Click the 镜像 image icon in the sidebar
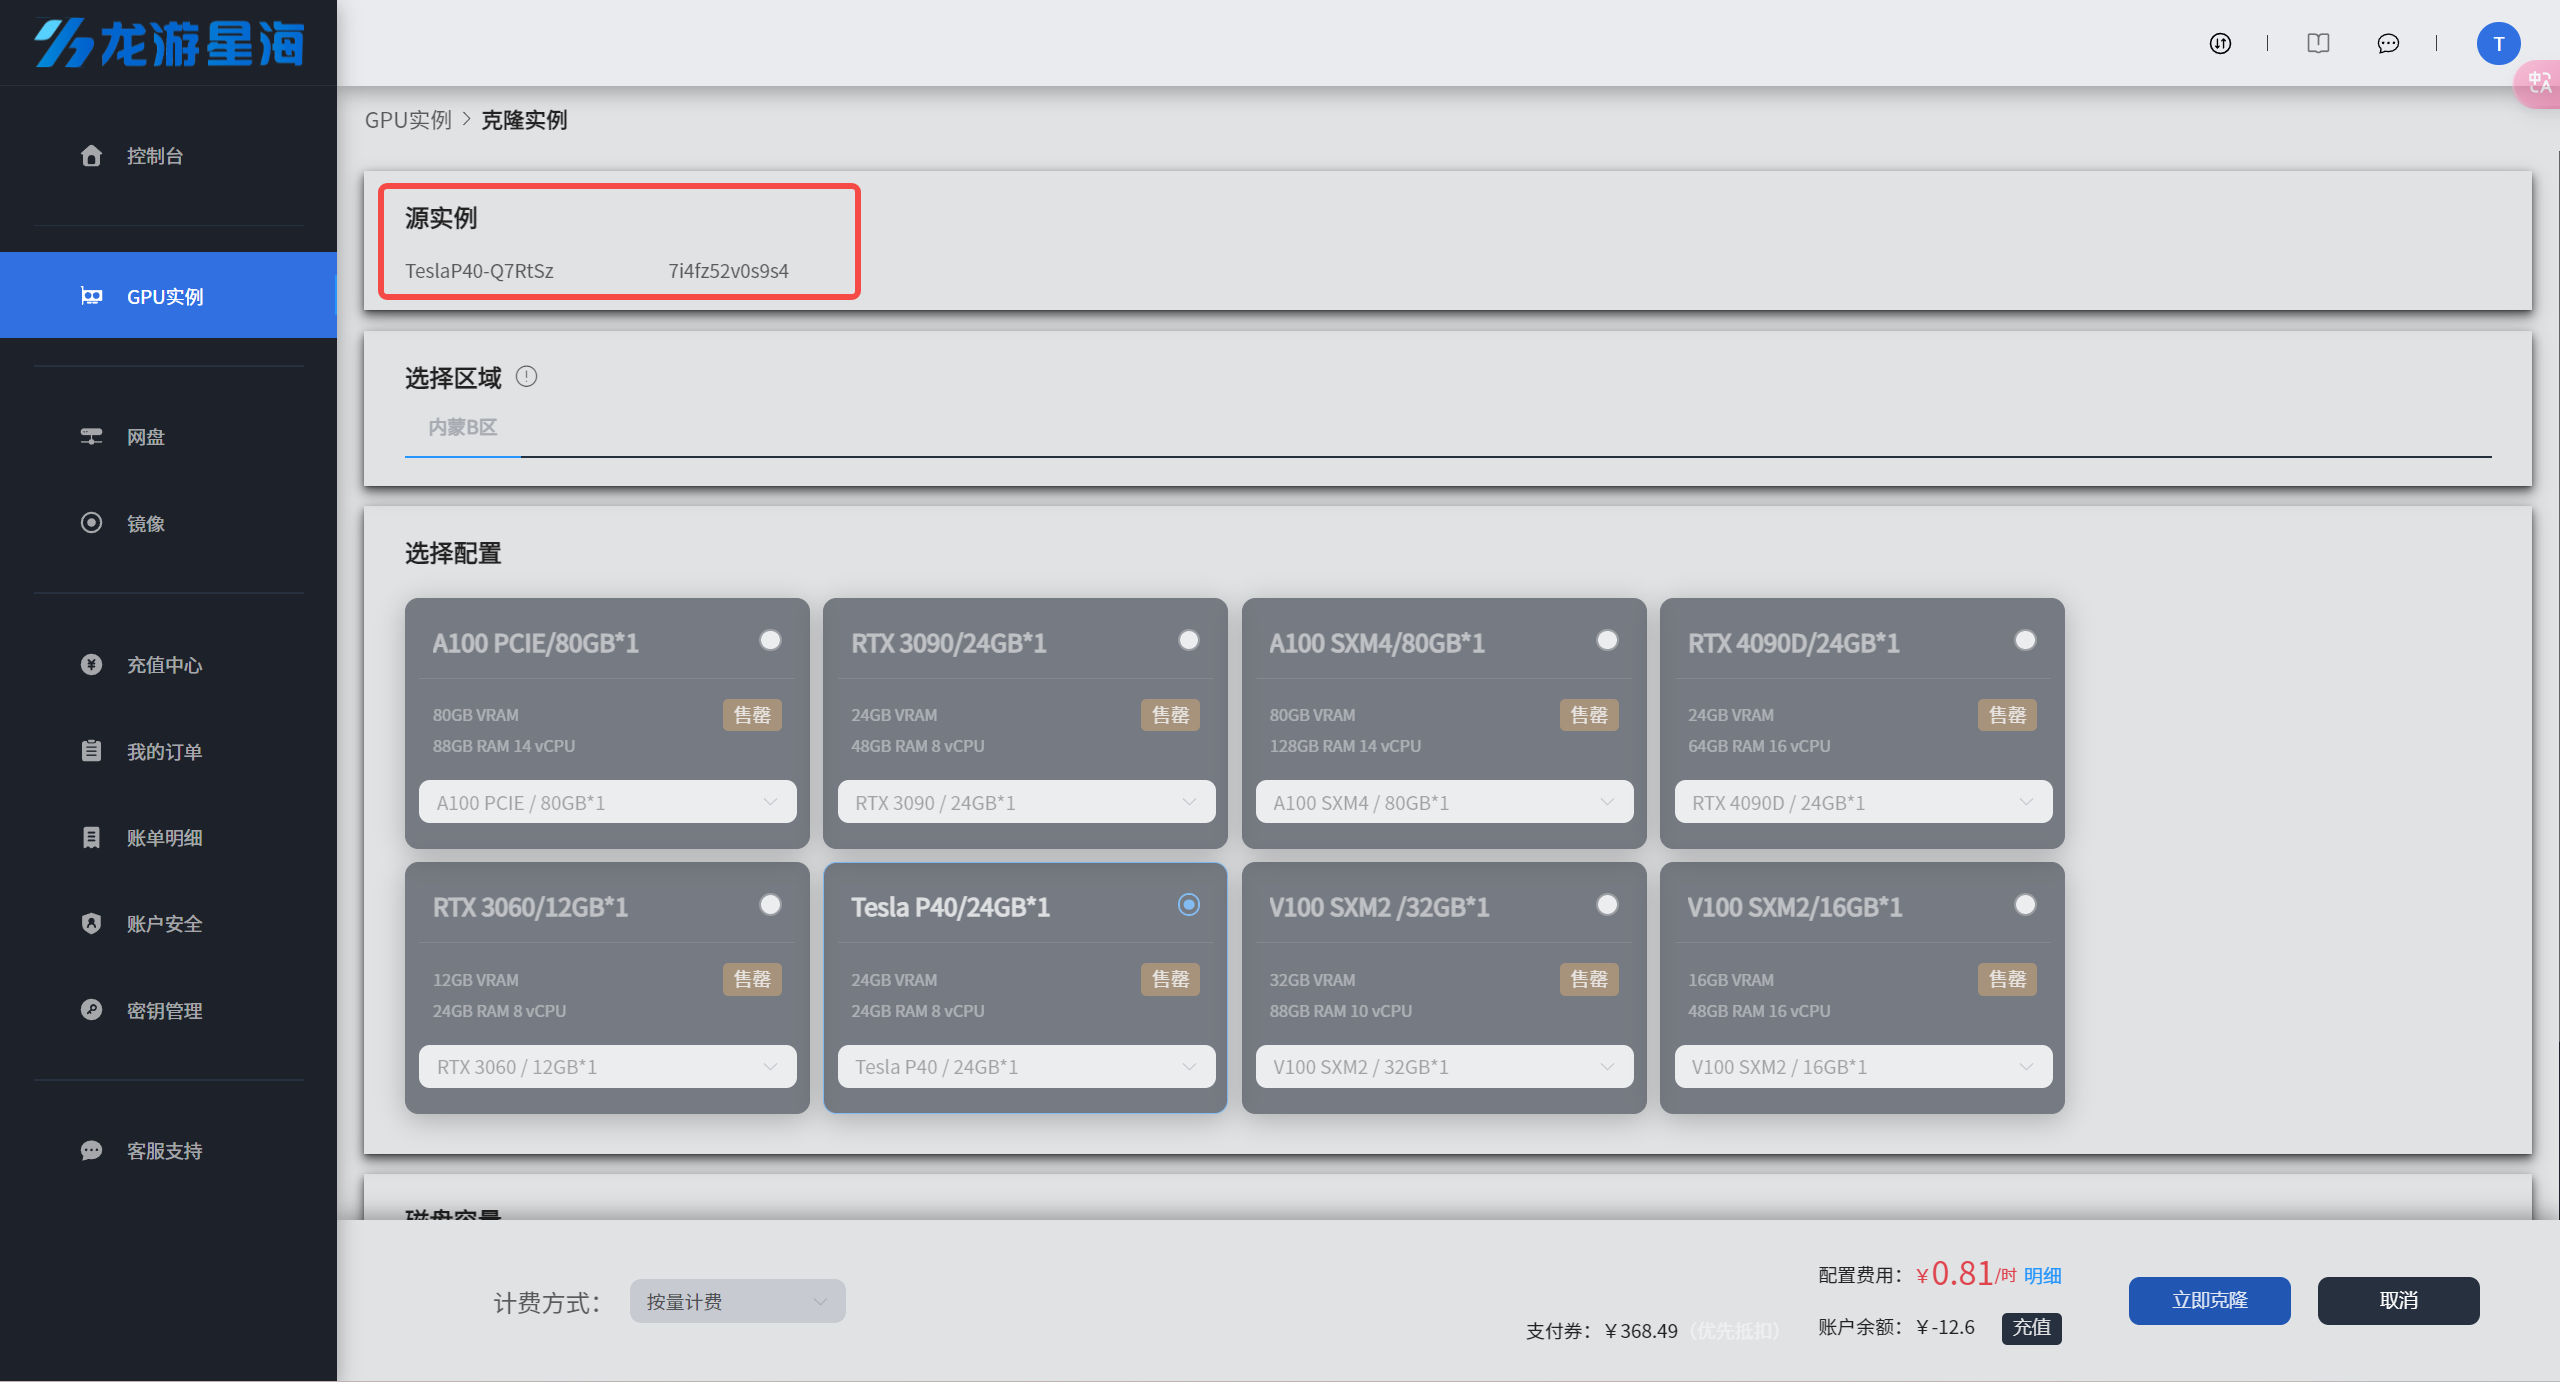2560x1382 pixels. click(91, 523)
